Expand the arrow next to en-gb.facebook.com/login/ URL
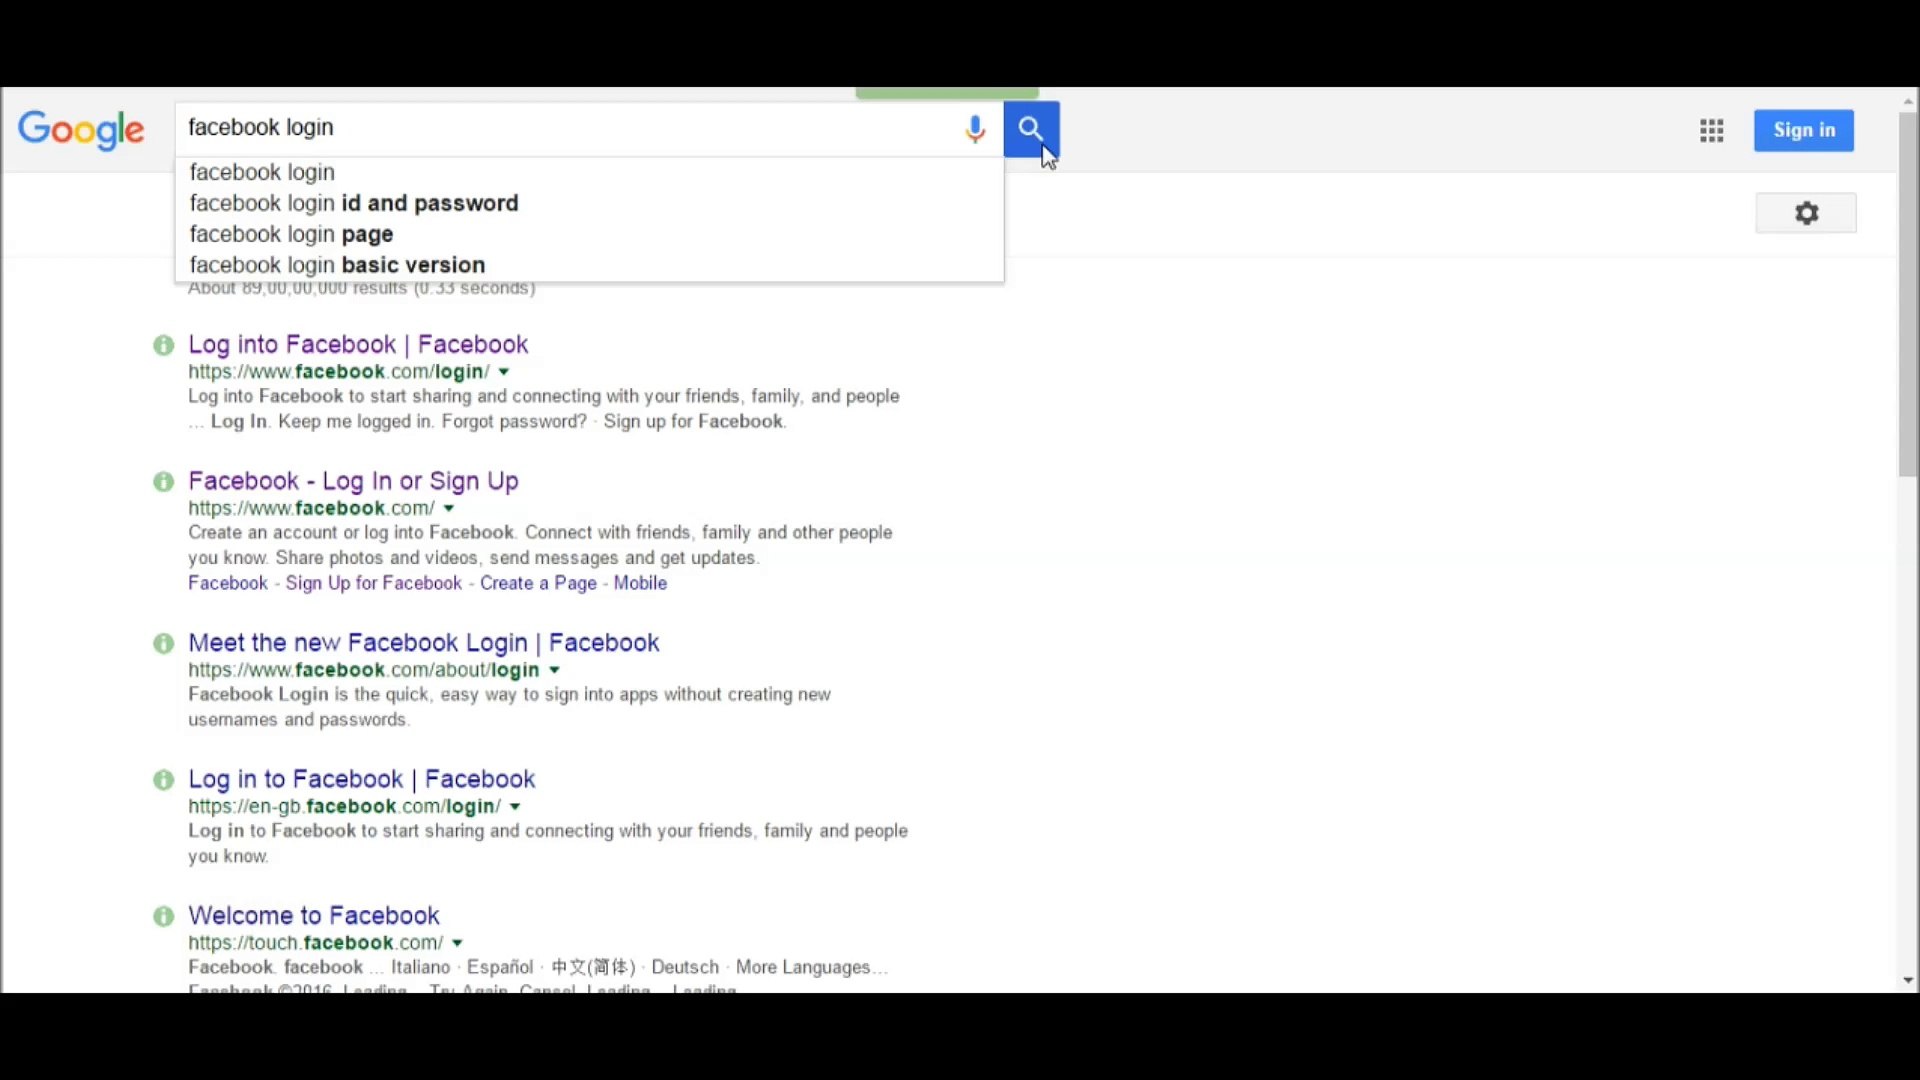Image resolution: width=1920 pixels, height=1080 pixels. 515,807
